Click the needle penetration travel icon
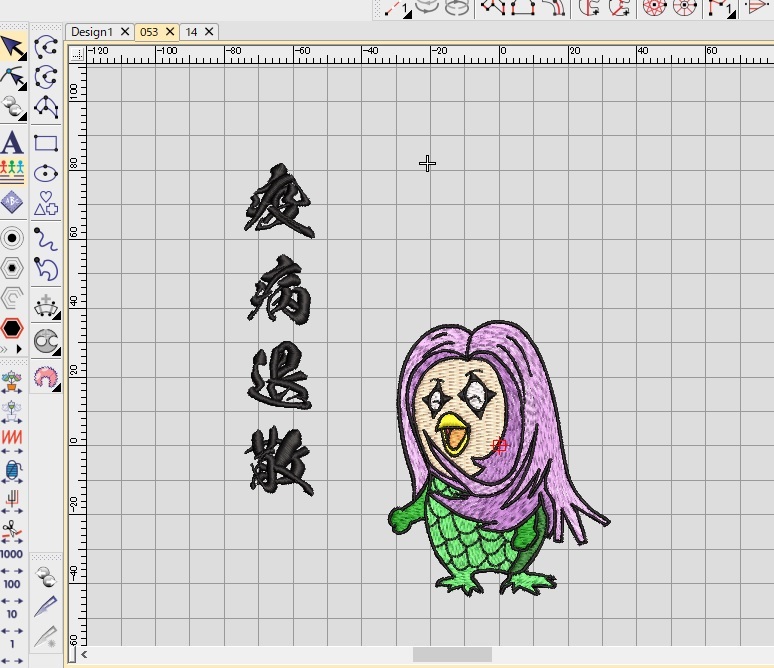774x668 pixels. click(12, 501)
